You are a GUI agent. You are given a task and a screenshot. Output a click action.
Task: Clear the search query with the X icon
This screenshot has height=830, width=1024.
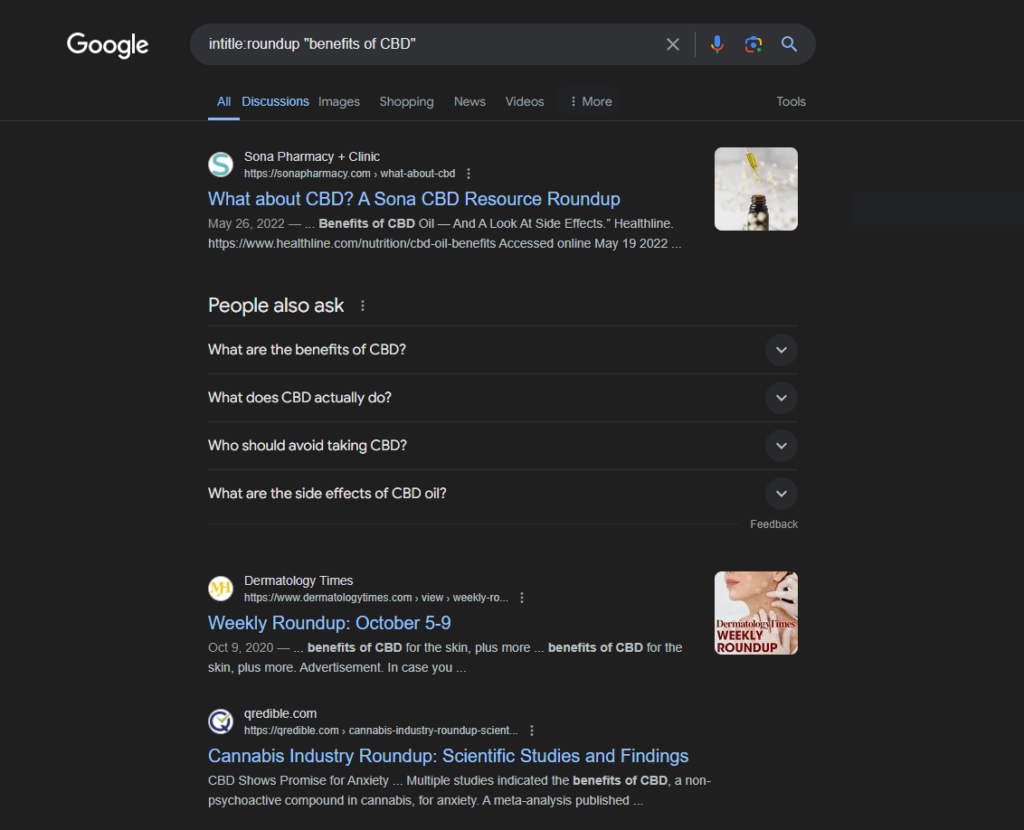pos(673,44)
